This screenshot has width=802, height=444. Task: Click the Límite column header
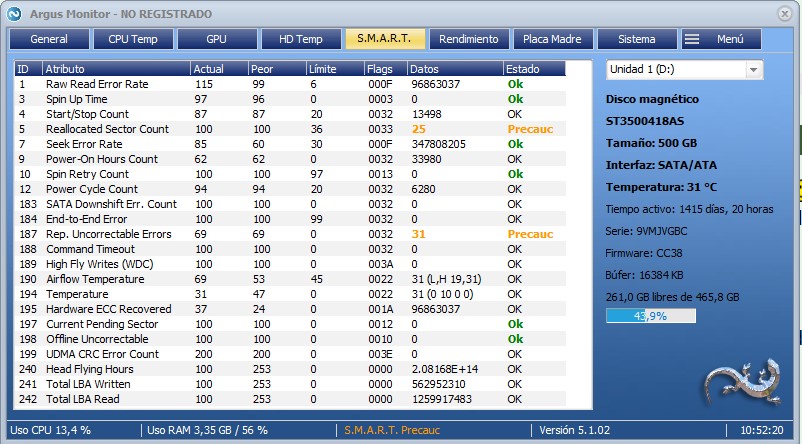[x=335, y=69]
